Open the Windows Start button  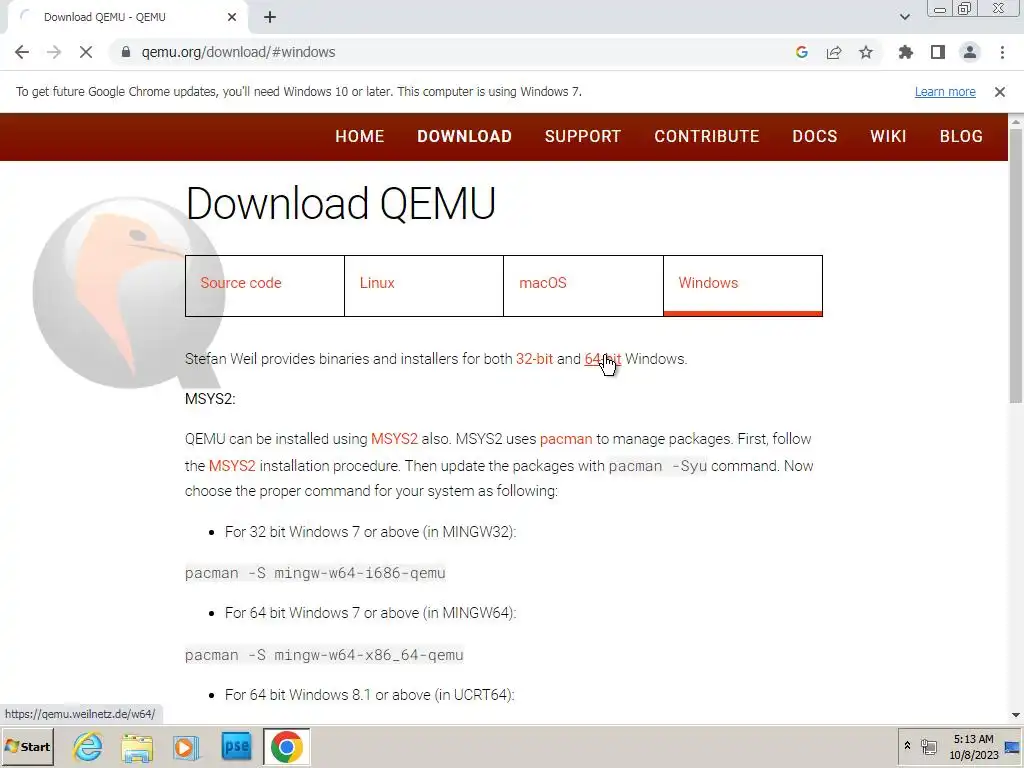pos(27,746)
